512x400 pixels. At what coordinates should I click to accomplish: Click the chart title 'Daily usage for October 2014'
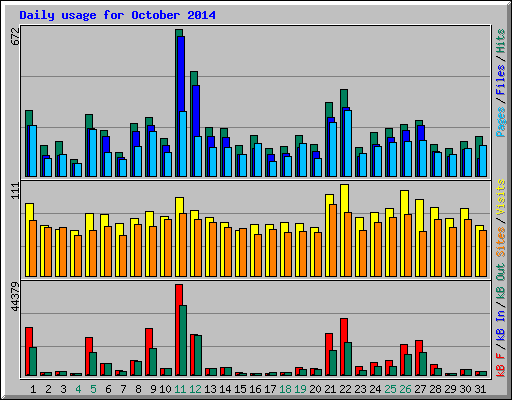point(117,15)
